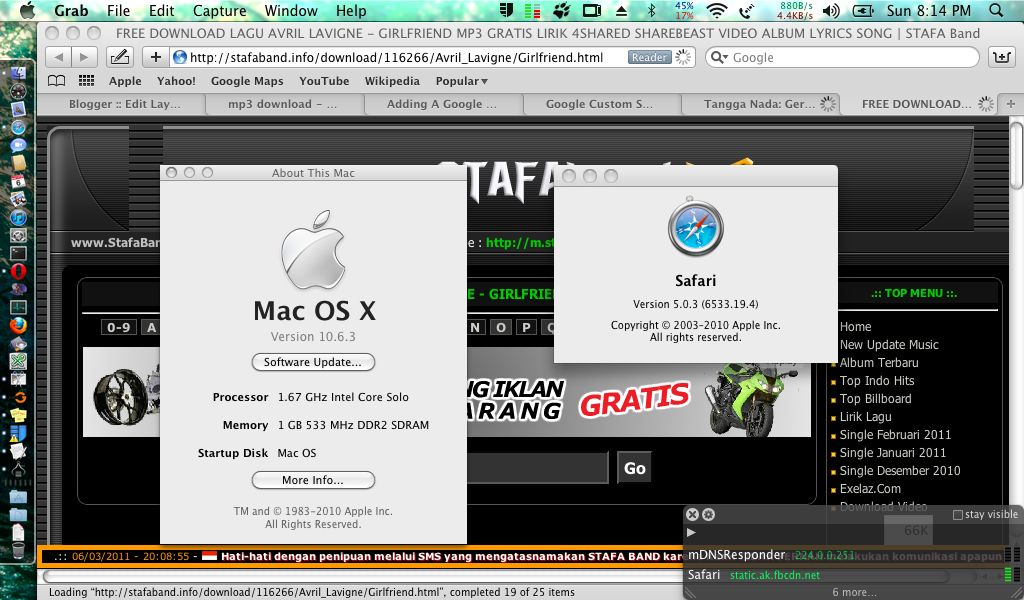Click the eject icon in menu bar
Viewport: 1024px width, 600px height.
(621, 10)
